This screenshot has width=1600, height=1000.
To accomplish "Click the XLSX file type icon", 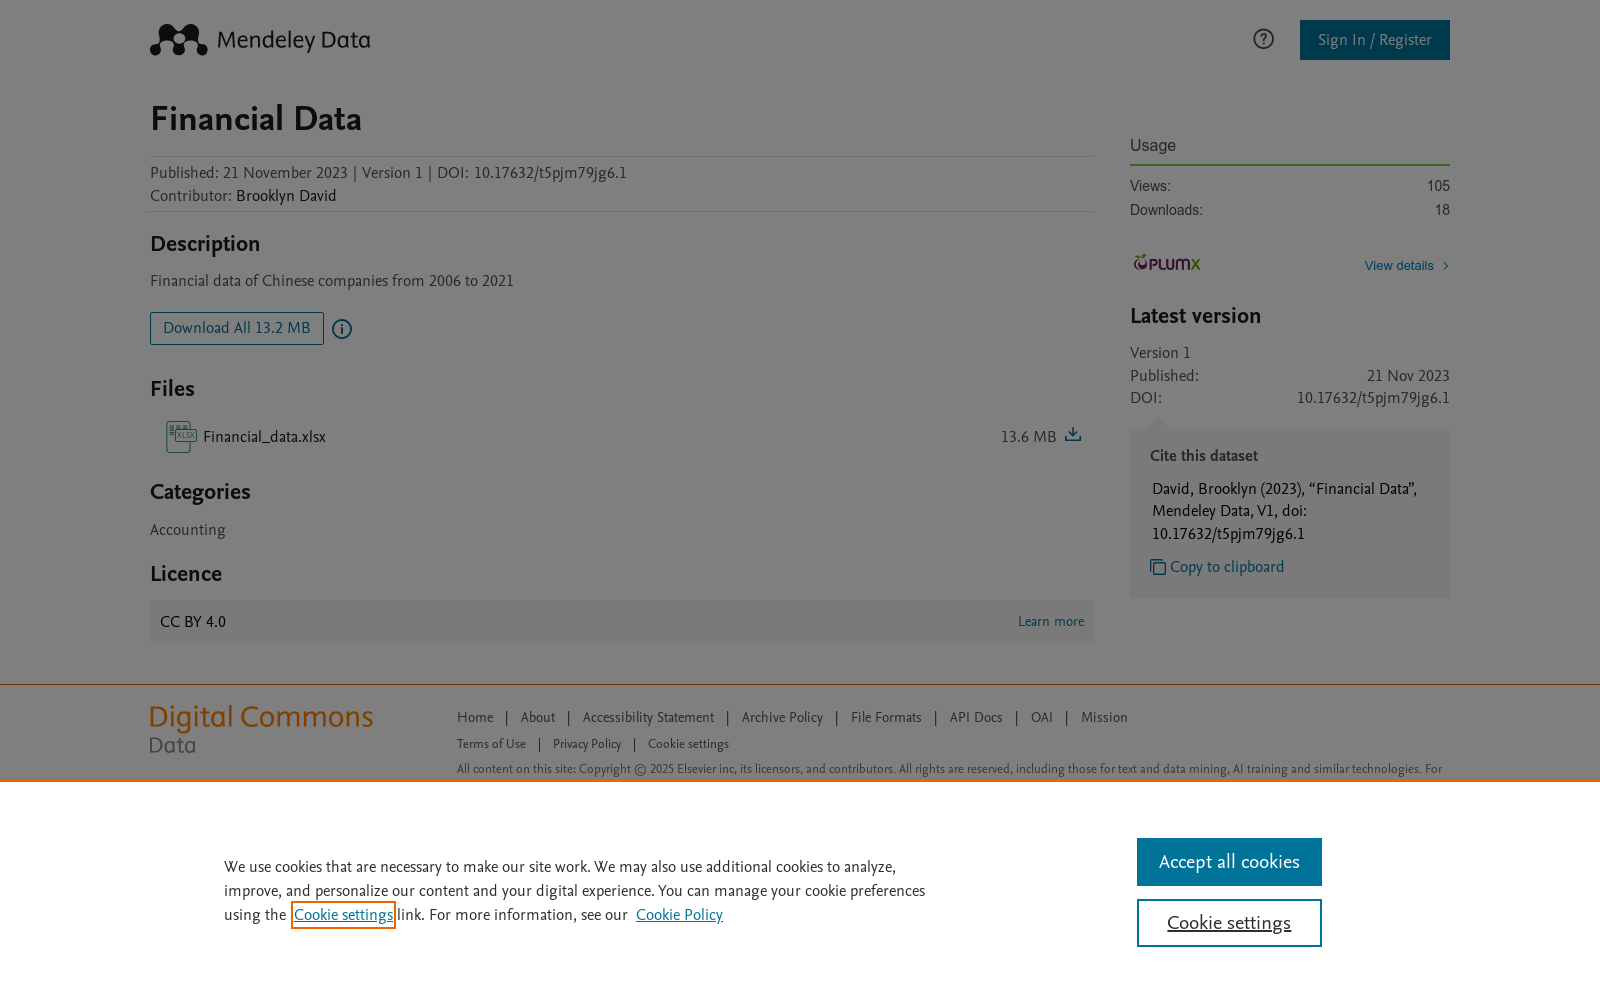I will click(x=181, y=437).
